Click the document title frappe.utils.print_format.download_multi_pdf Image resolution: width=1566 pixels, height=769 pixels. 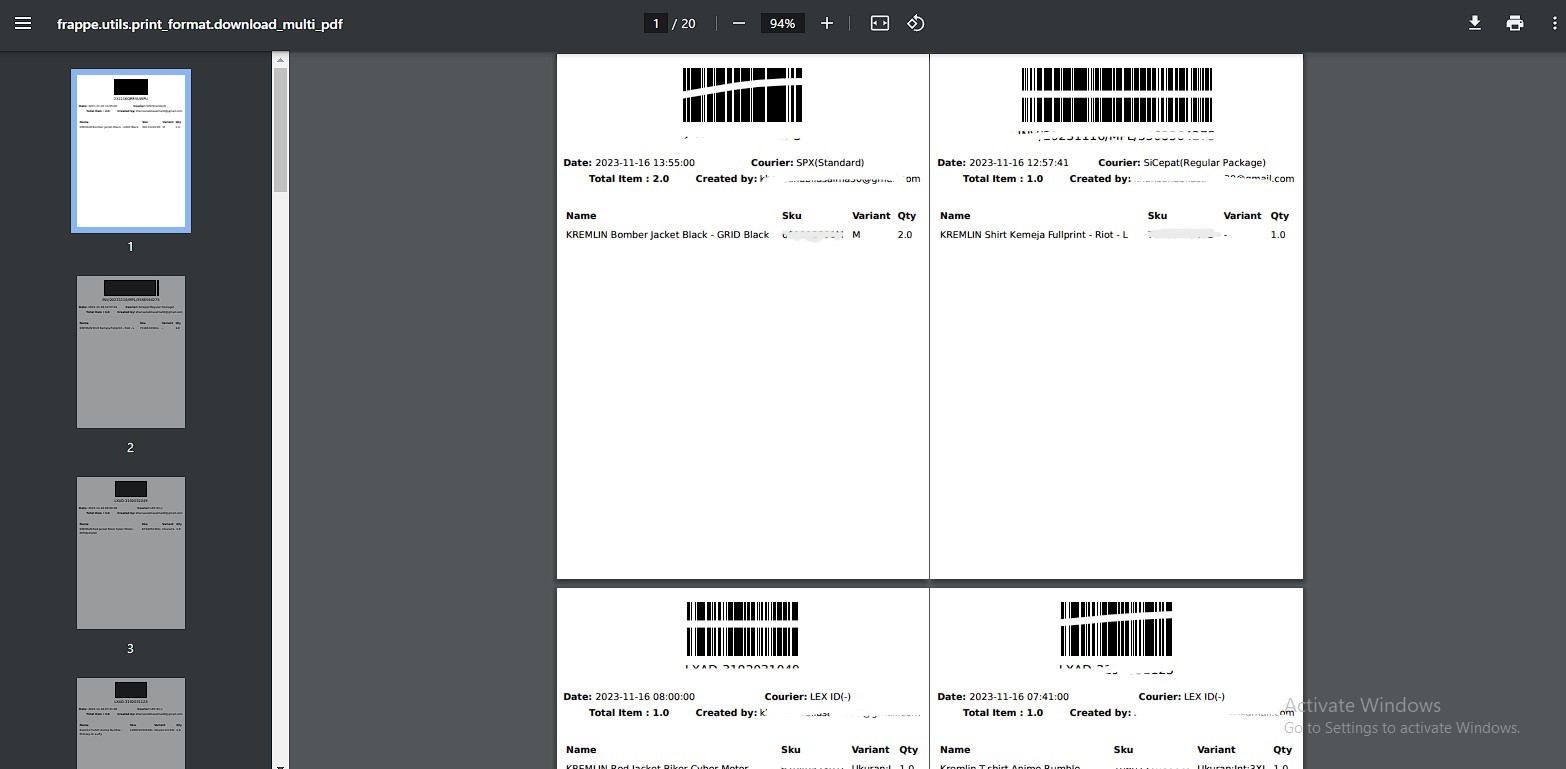point(200,23)
